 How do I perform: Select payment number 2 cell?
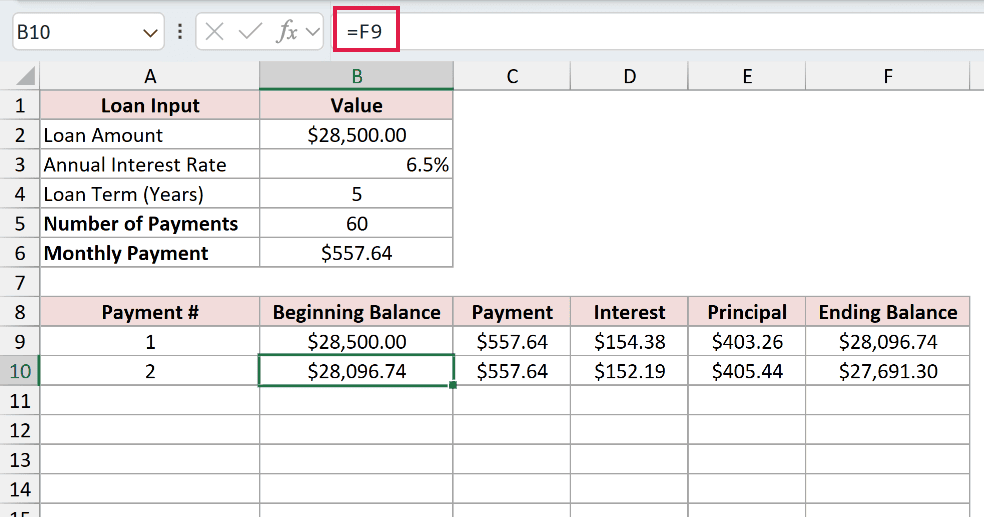[x=150, y=371]
